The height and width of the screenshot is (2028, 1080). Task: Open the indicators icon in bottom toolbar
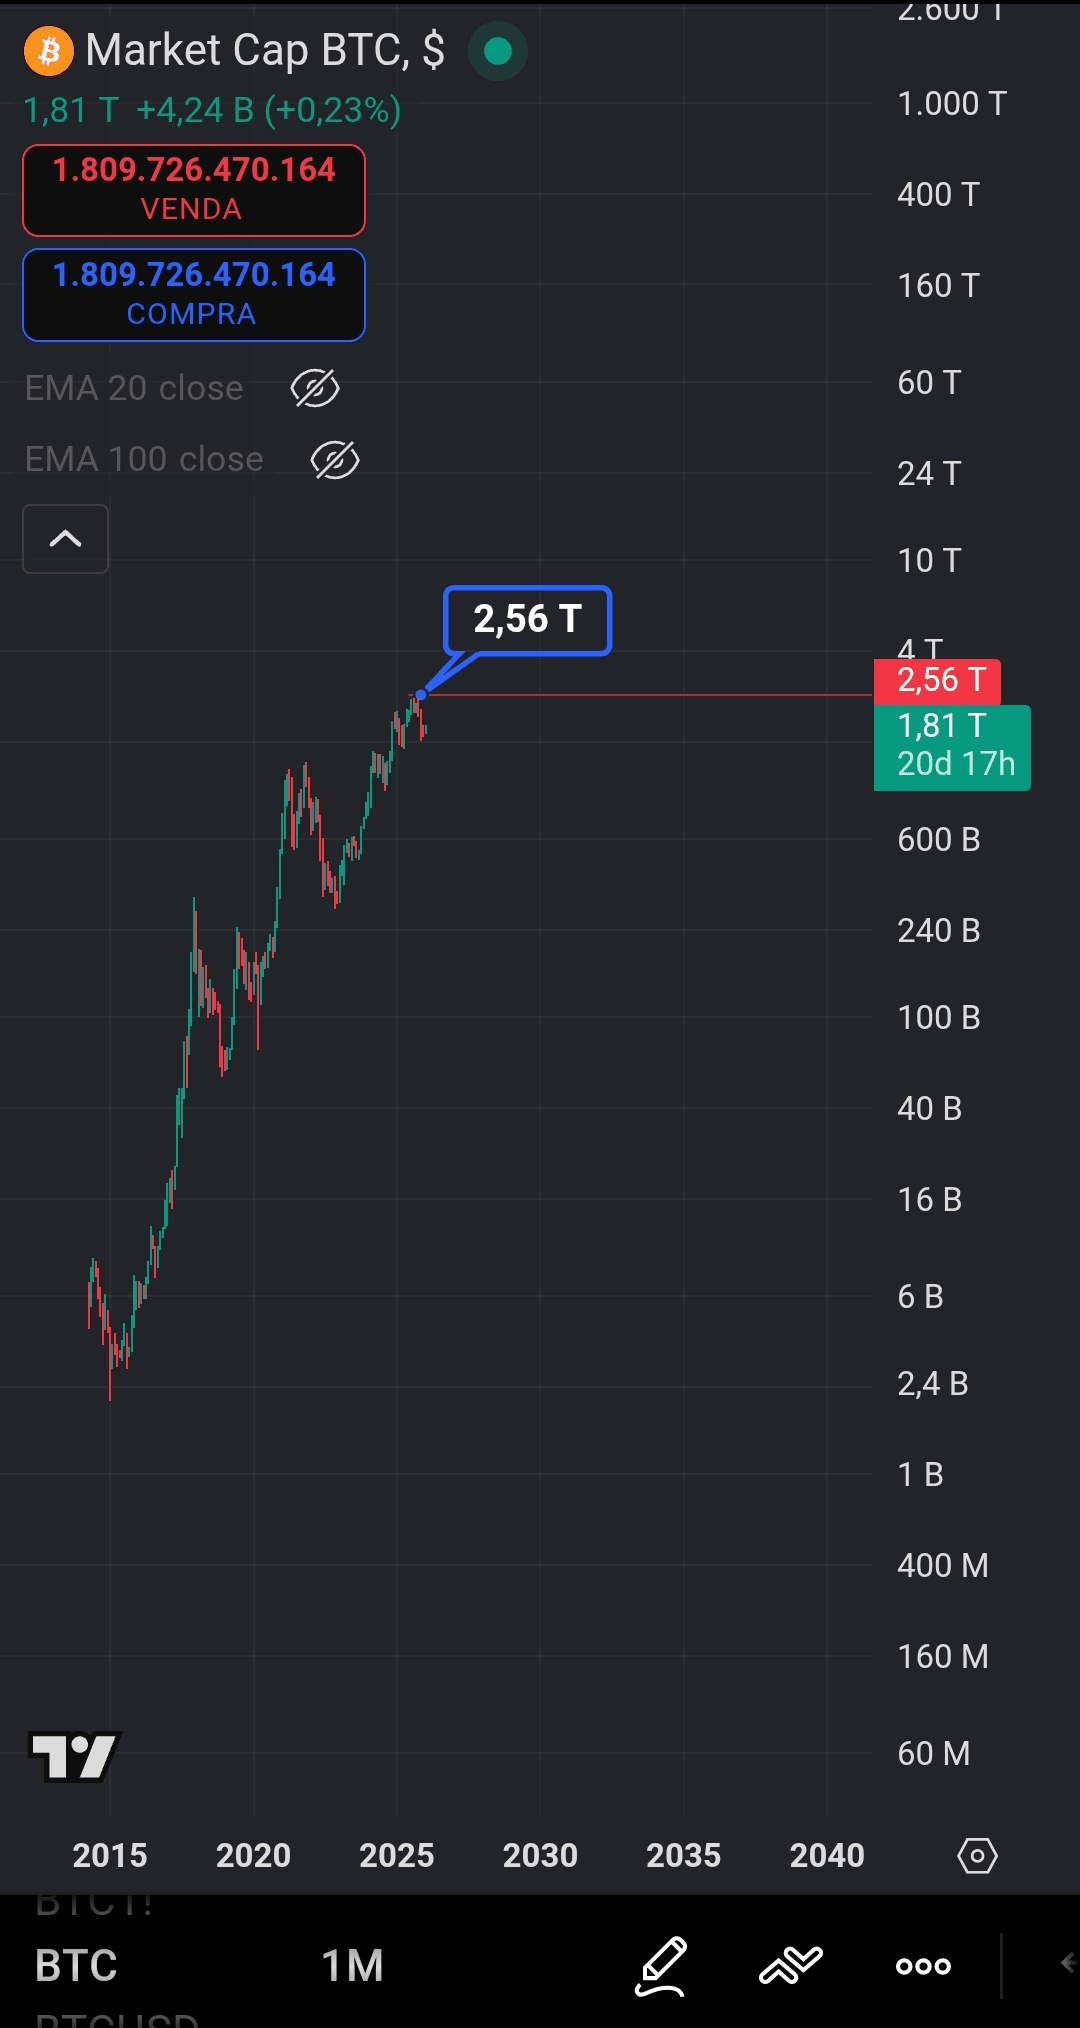point(791,1965)
